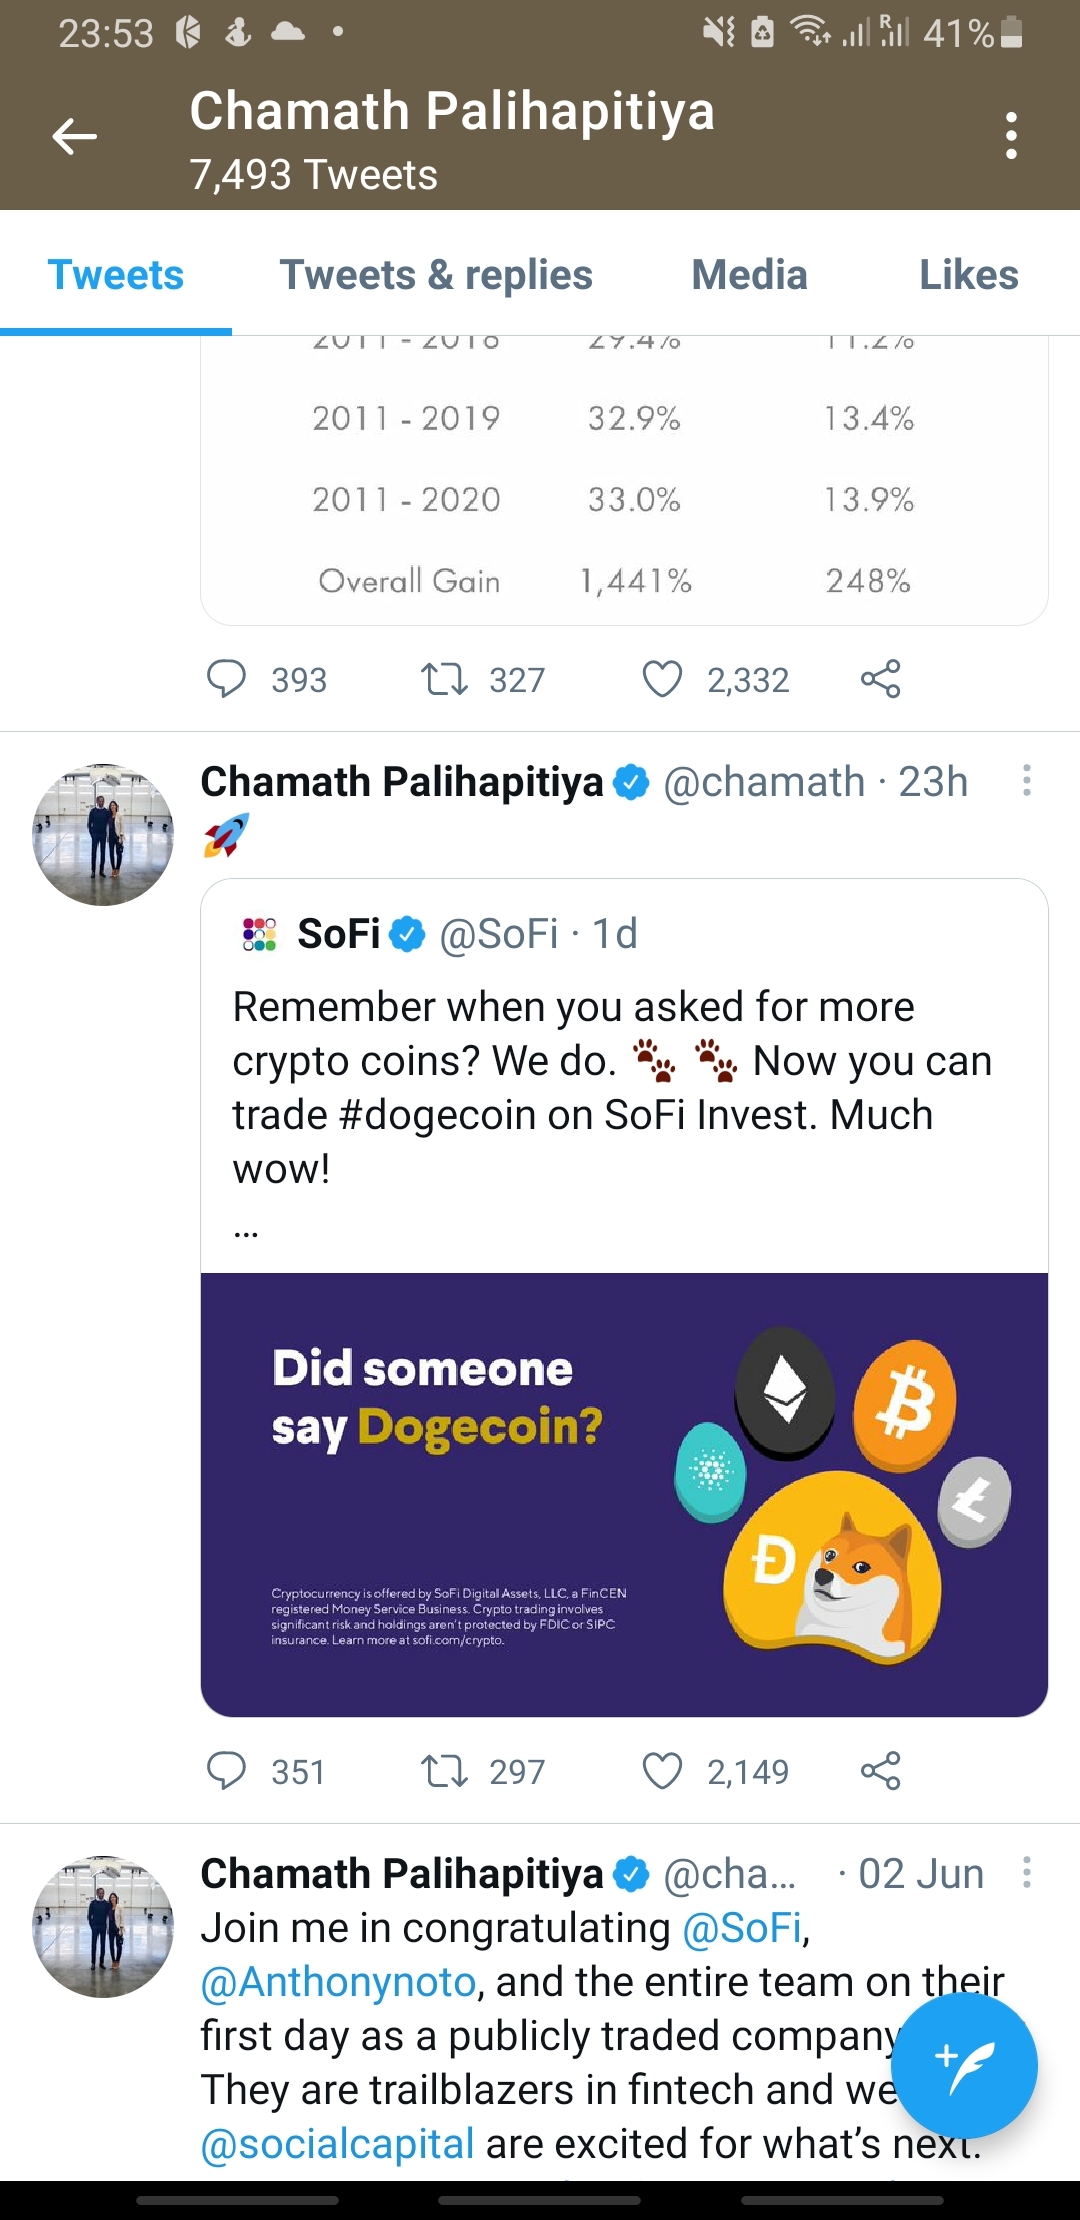1080x2220 pixels.
Task: Go to the Likes tab
Action: tap(968, 275)
